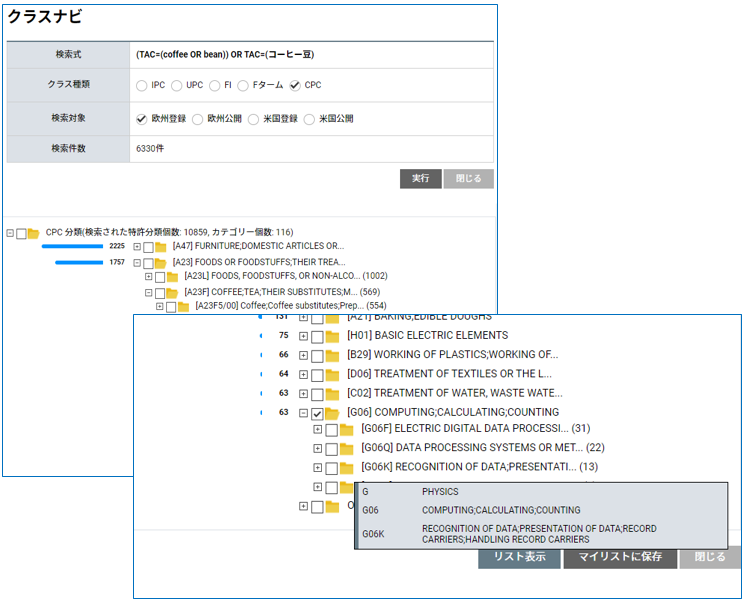745x602 pixels.
Task: Check the box for D06 TREATMENT OF TEXTILES
Action: pyautogui.click(x=317, y=374)
